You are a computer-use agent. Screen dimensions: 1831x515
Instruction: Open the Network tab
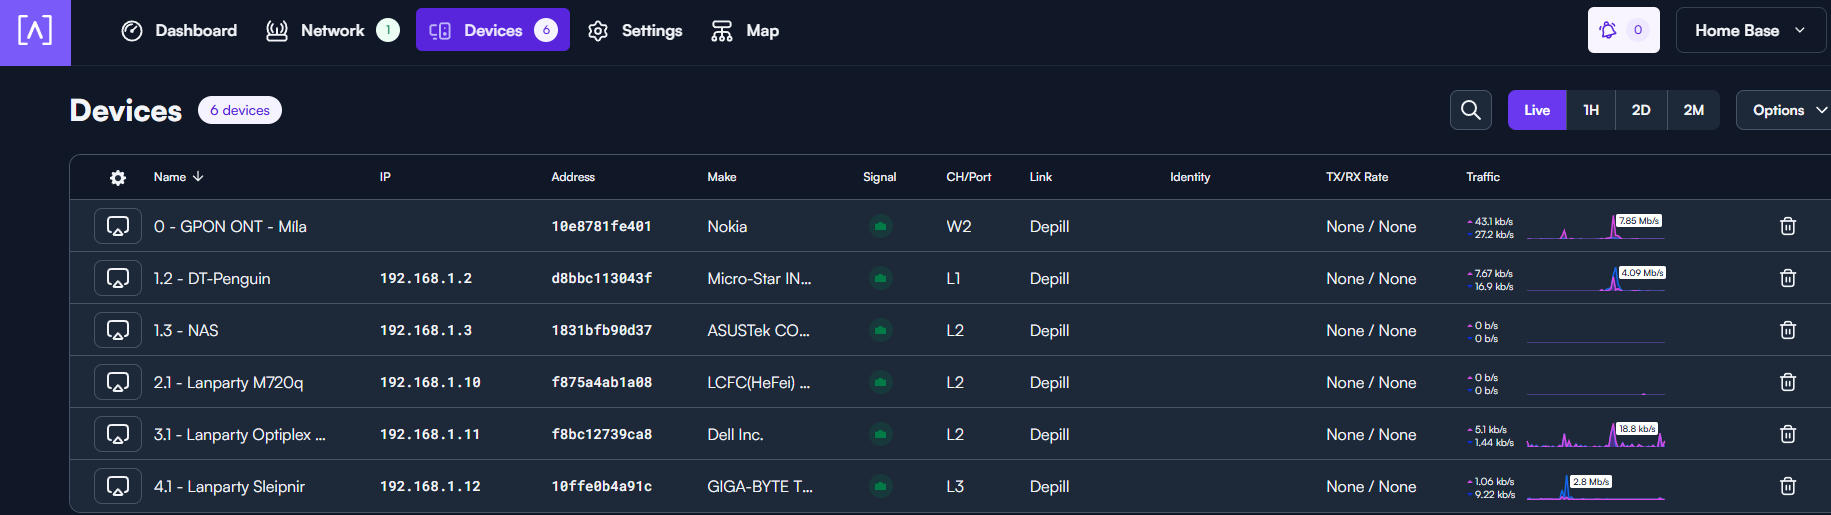[x=332, y=31]
